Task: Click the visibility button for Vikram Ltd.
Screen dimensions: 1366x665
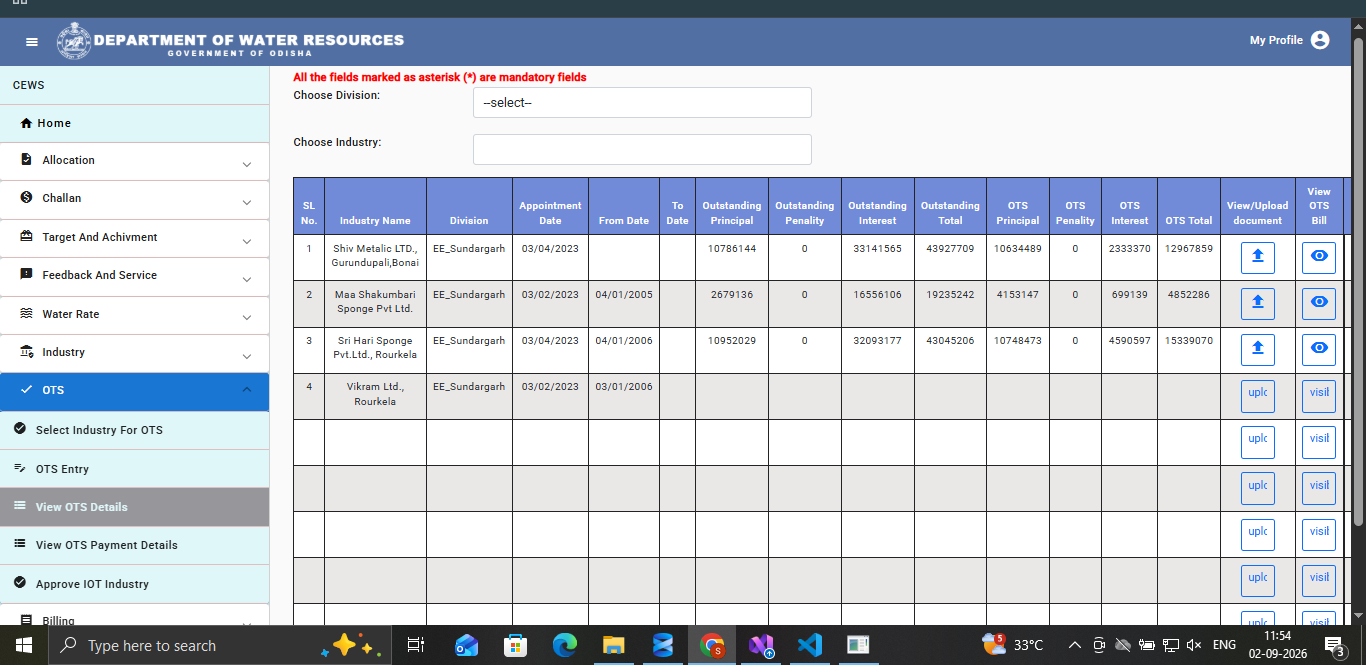Action: (1319, 396)
